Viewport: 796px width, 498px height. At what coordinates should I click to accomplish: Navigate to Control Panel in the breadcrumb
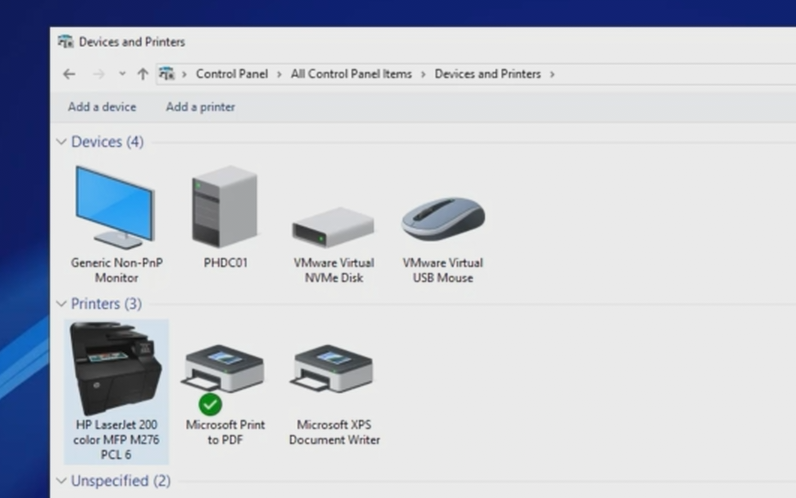pos(230,74)
